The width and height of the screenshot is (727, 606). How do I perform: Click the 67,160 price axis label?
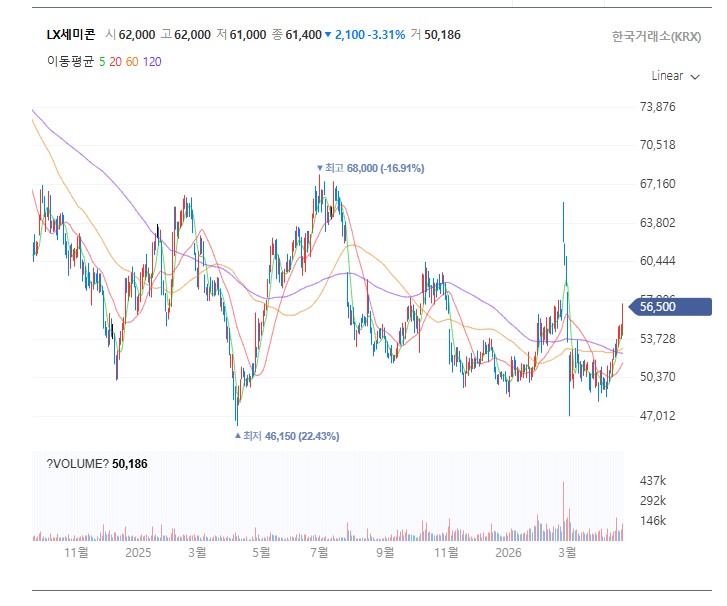tap(657, 184)
